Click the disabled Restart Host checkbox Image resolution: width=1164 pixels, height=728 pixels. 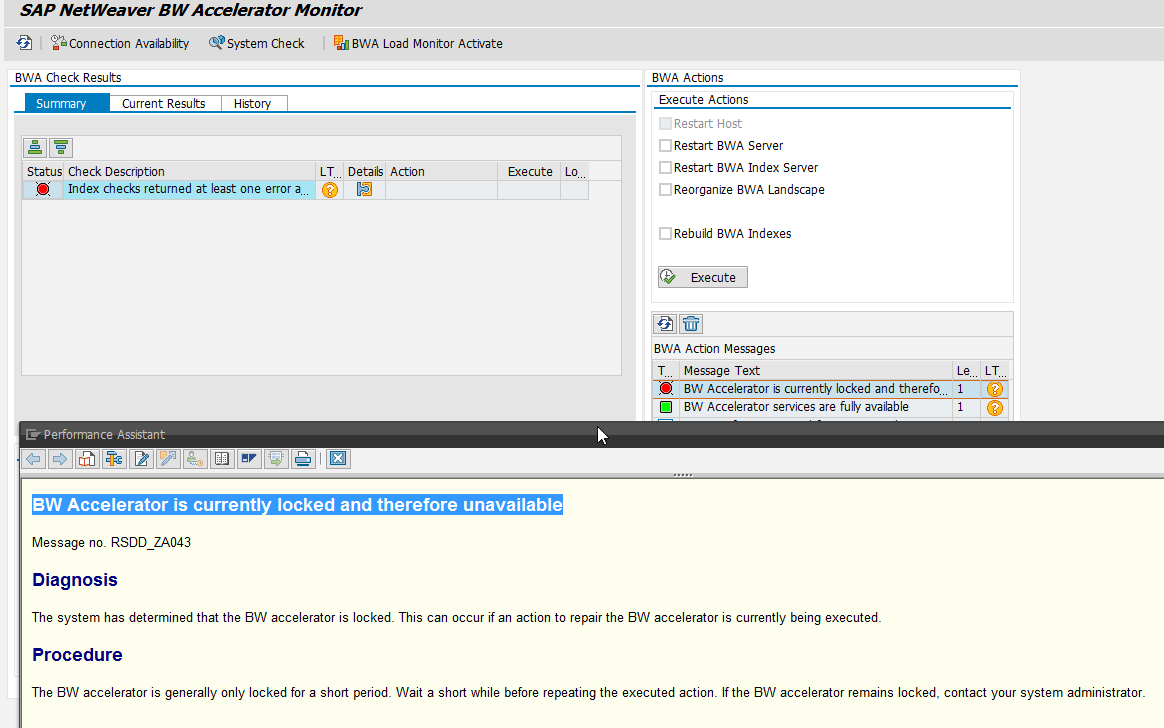[665, 123]
